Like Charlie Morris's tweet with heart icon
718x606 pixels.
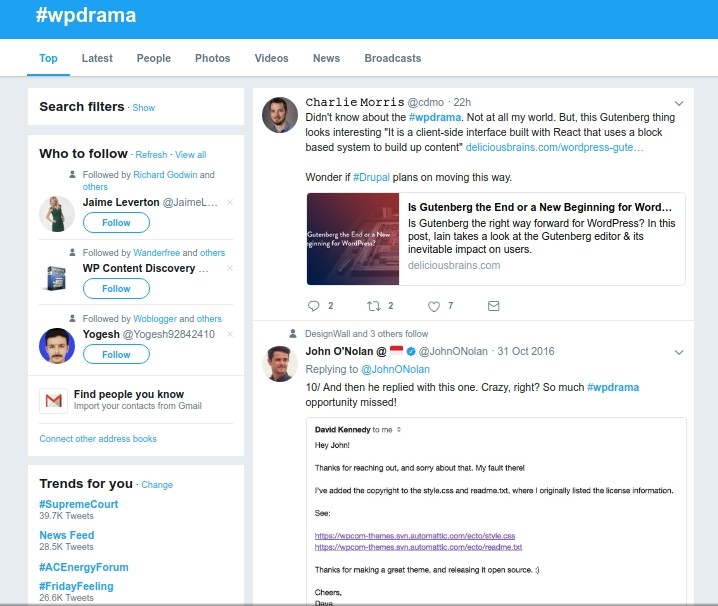(x=434, y=306)
